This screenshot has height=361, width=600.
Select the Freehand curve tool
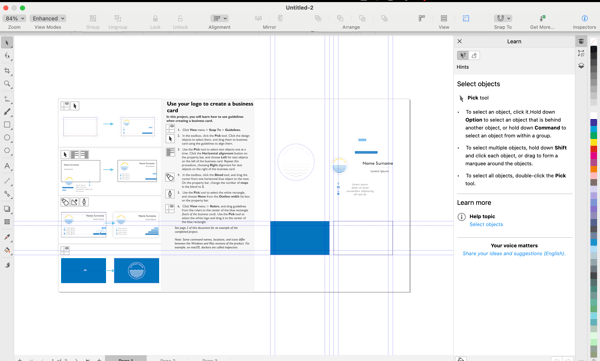coord(7,99)
